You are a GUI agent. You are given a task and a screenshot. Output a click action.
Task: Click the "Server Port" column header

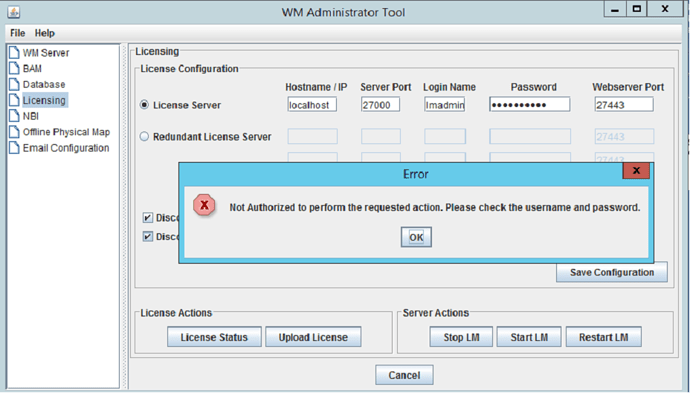[385, 87]
